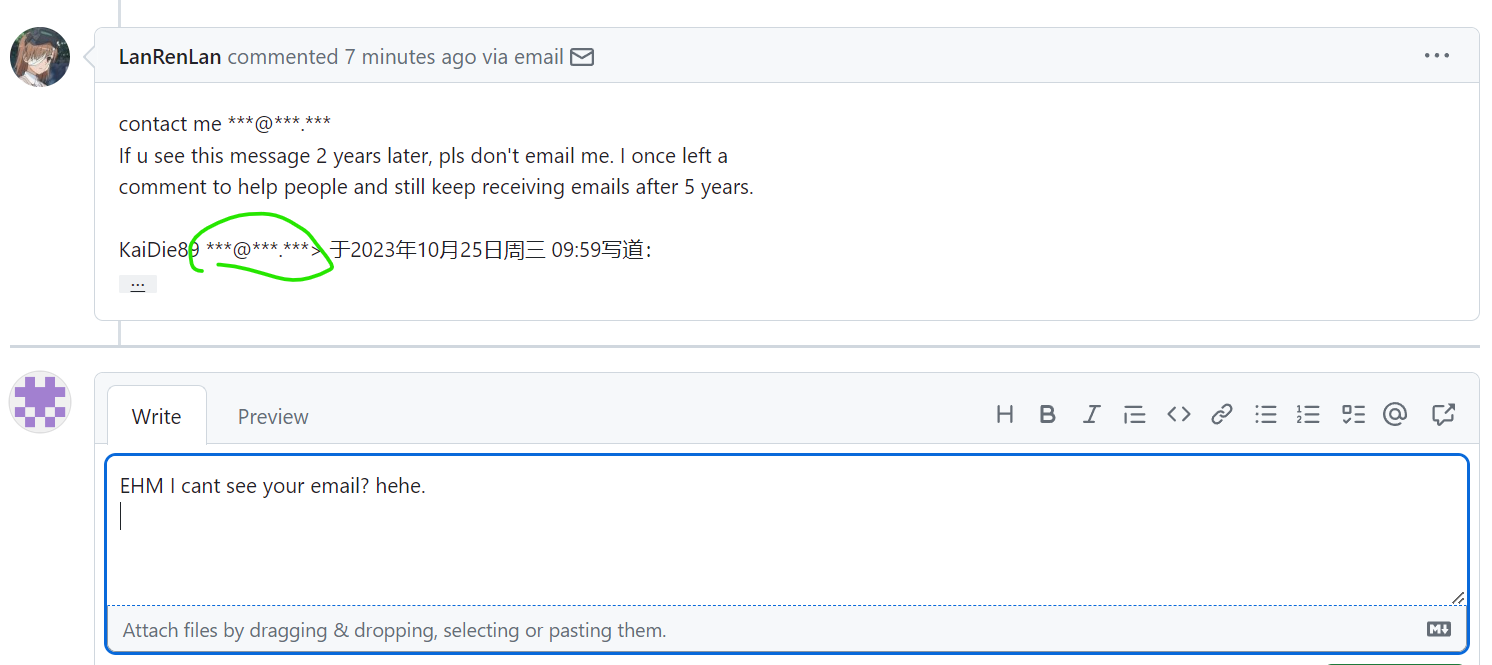The height and width of the screenshot is (665, 1492).
Task: Open the comment options kebab menu
Action: coord(1437,55)
